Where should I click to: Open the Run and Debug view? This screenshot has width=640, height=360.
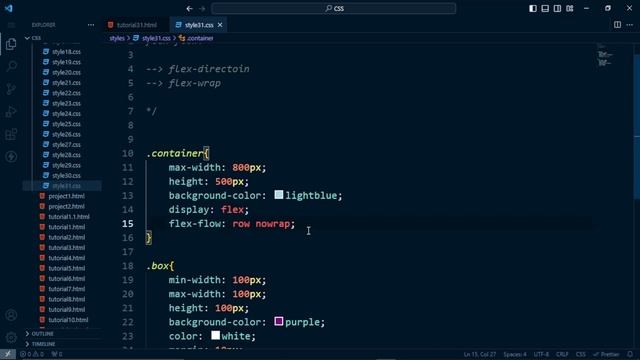click(11, 111)
